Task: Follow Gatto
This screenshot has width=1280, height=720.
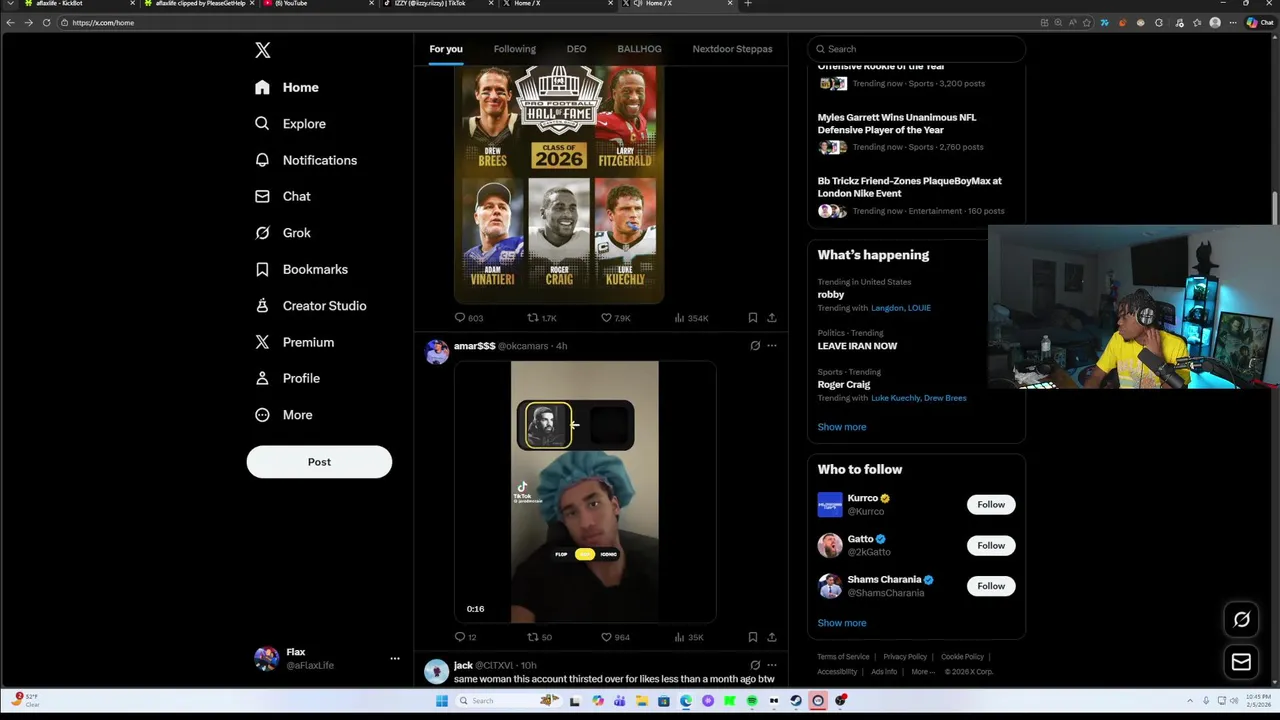Action: point(991,546)
